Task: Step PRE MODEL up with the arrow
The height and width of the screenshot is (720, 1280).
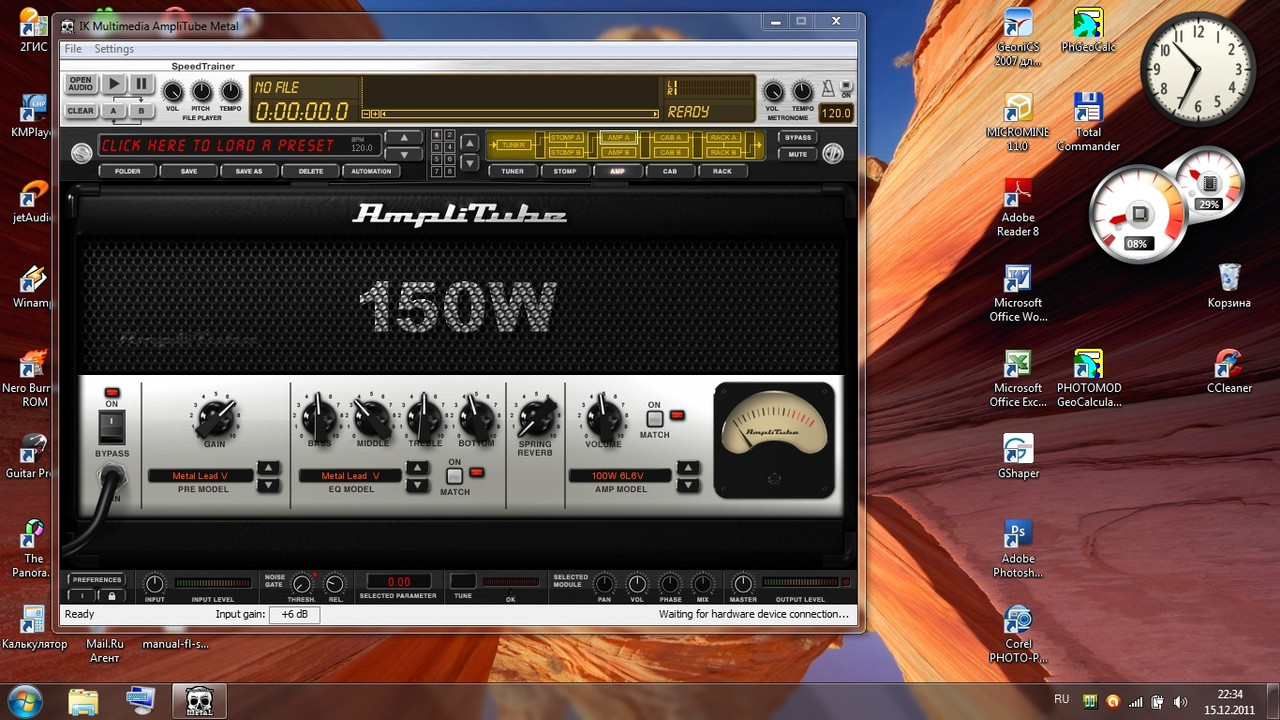Action: 268,468
